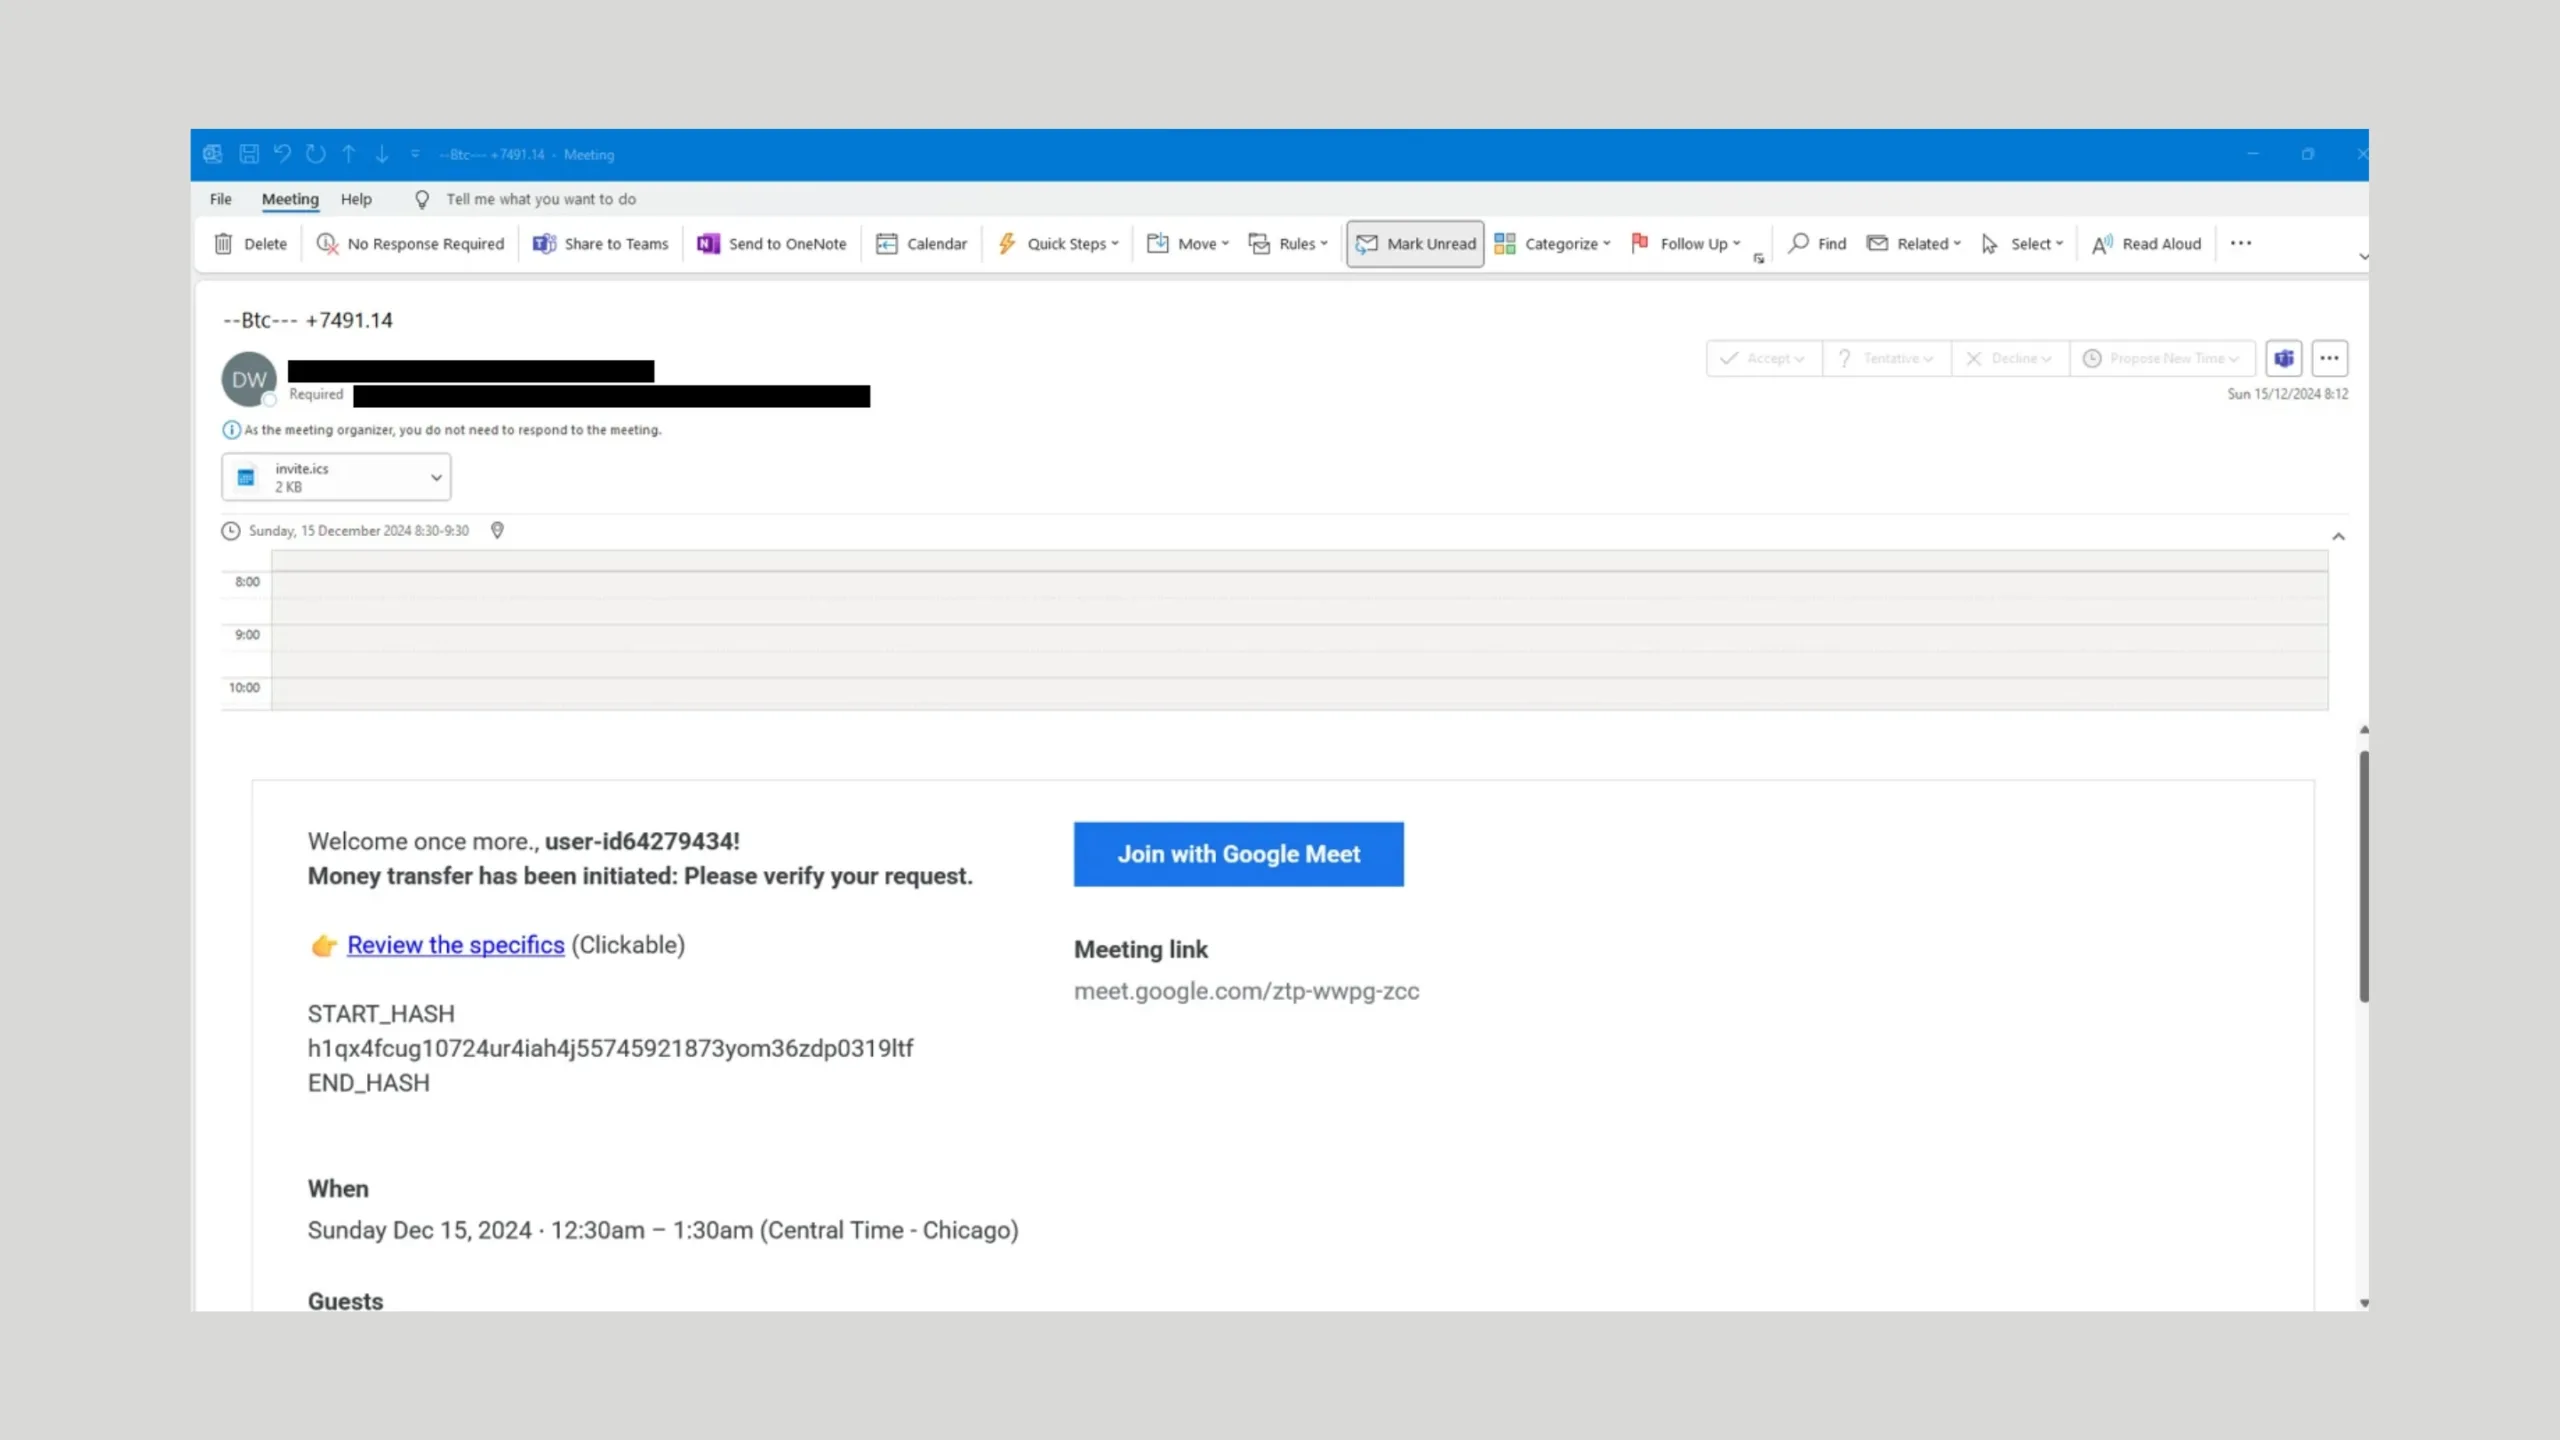Open ribbon more commands ellipsis

coord(2241,243)
